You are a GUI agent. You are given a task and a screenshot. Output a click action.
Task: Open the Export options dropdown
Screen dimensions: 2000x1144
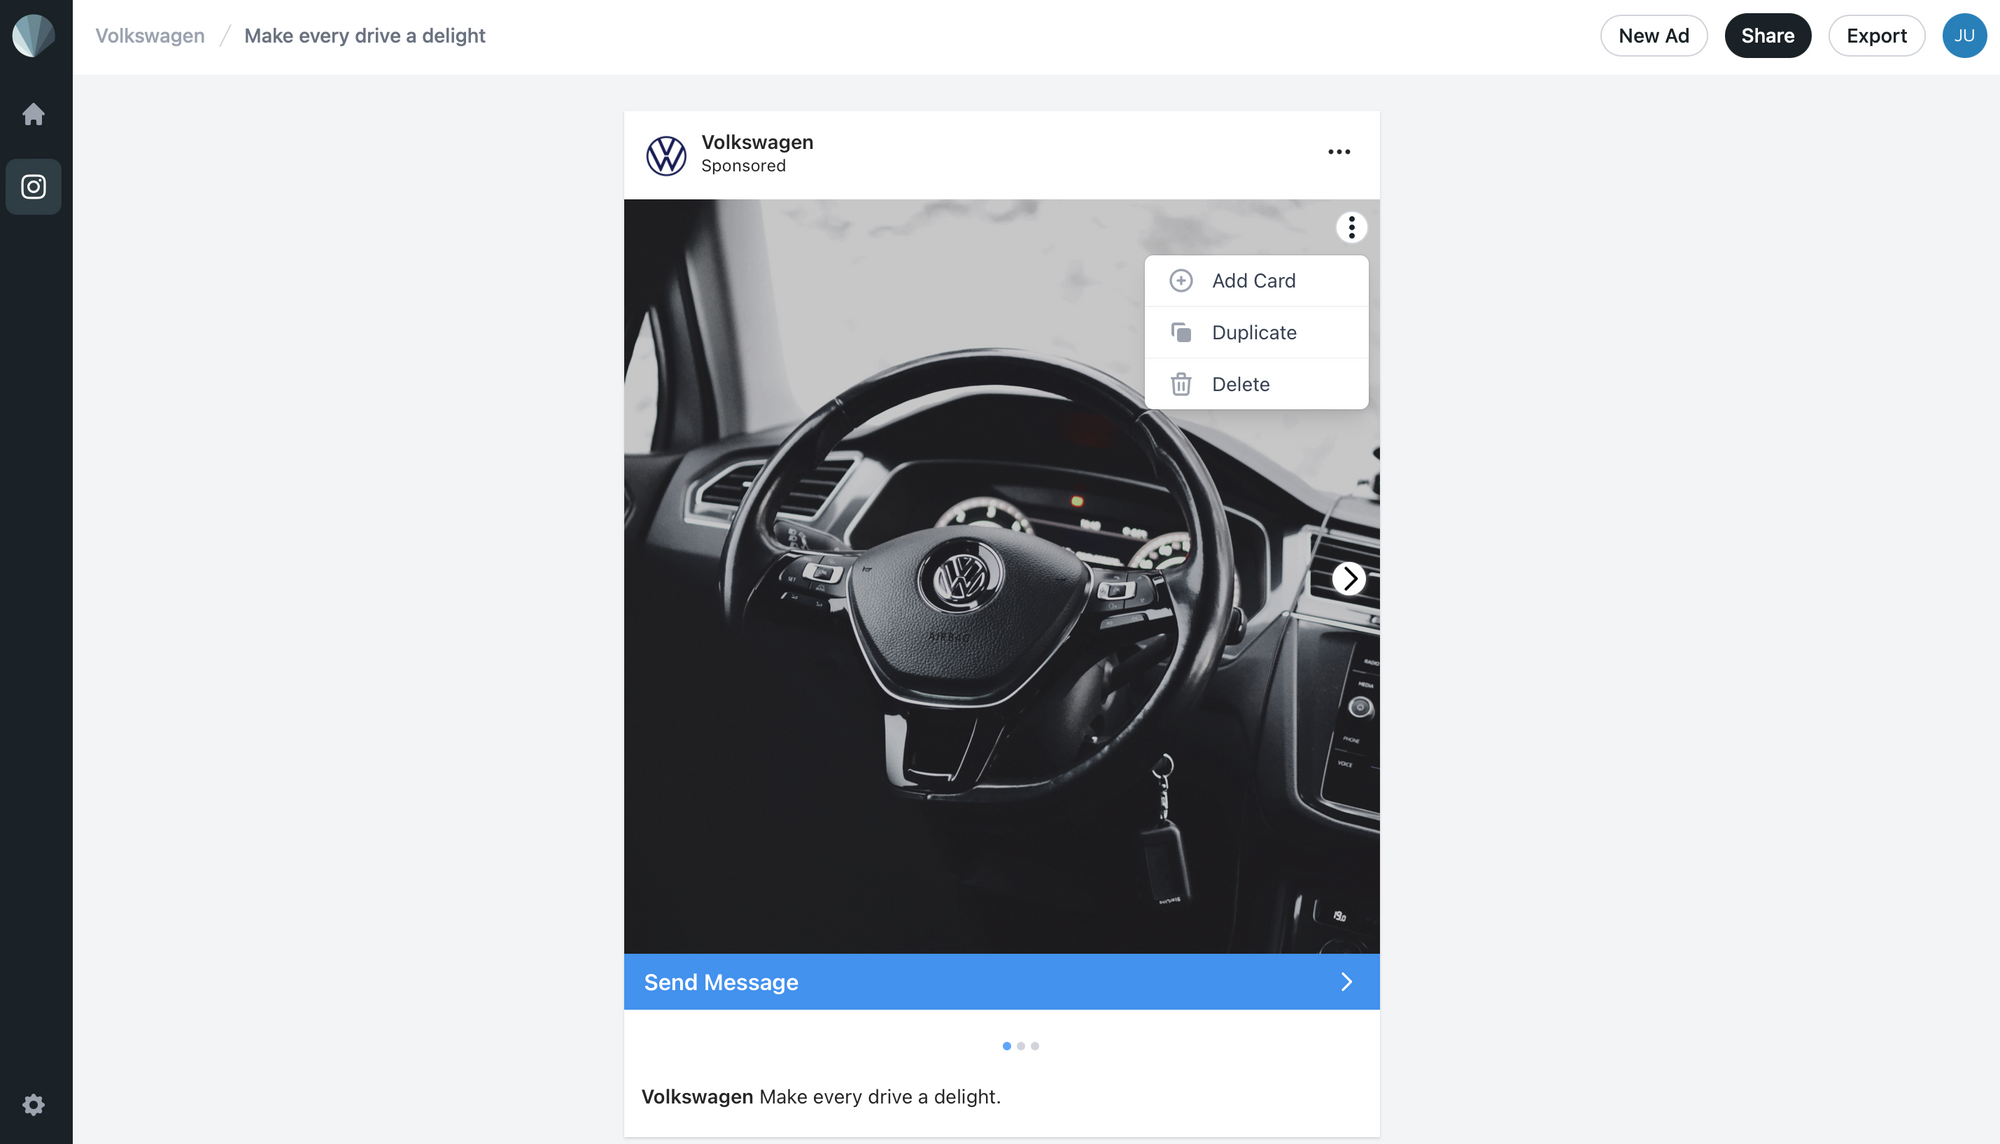[1876, 34]
